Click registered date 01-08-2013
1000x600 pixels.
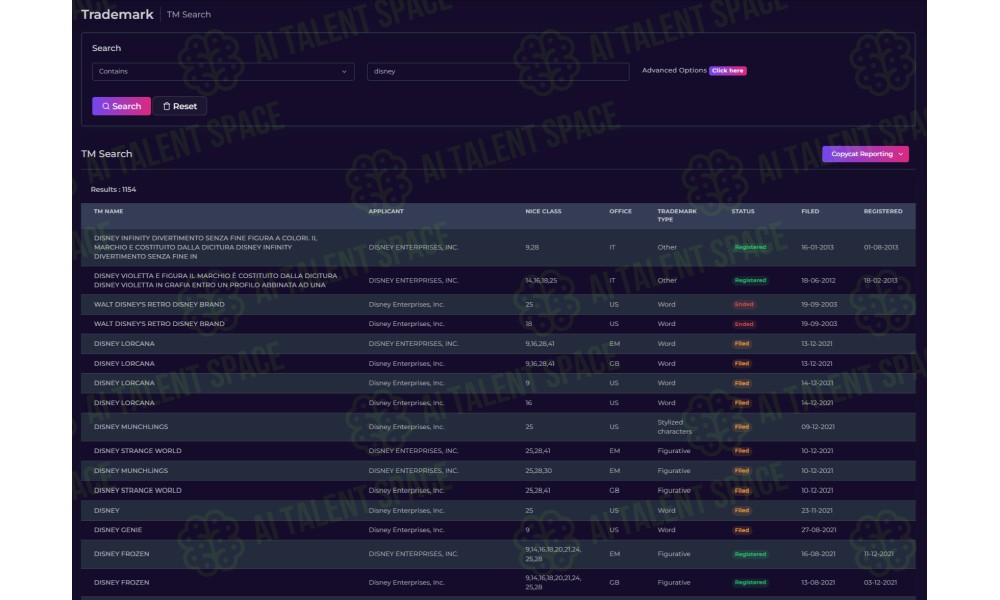click(x=881, y=247)
